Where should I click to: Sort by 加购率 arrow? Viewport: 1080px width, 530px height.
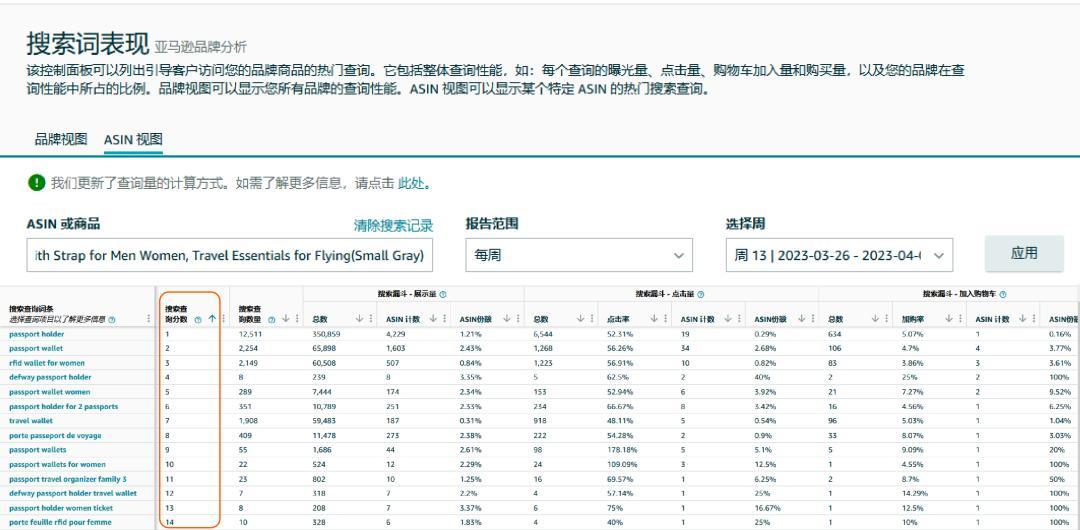point(949,318)
